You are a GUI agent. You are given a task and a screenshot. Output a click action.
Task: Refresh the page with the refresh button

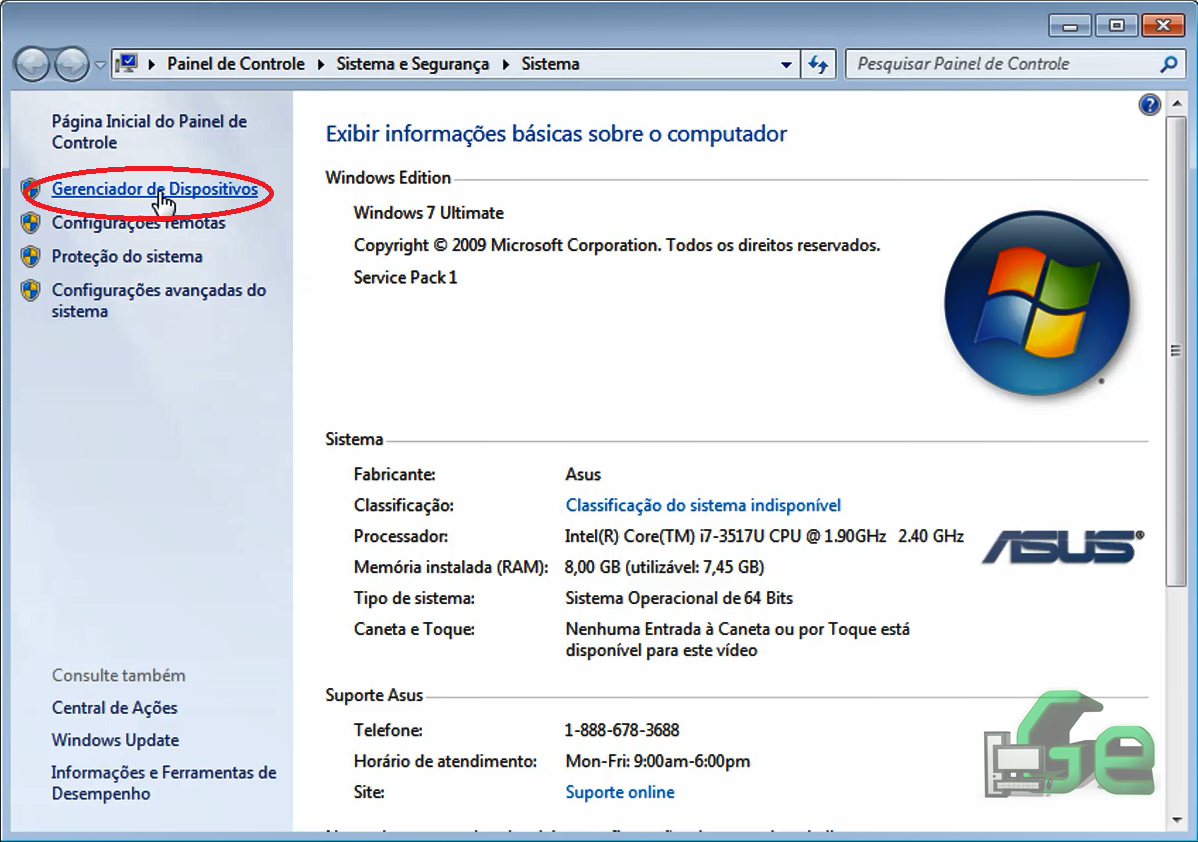click(x=818, y=64)
